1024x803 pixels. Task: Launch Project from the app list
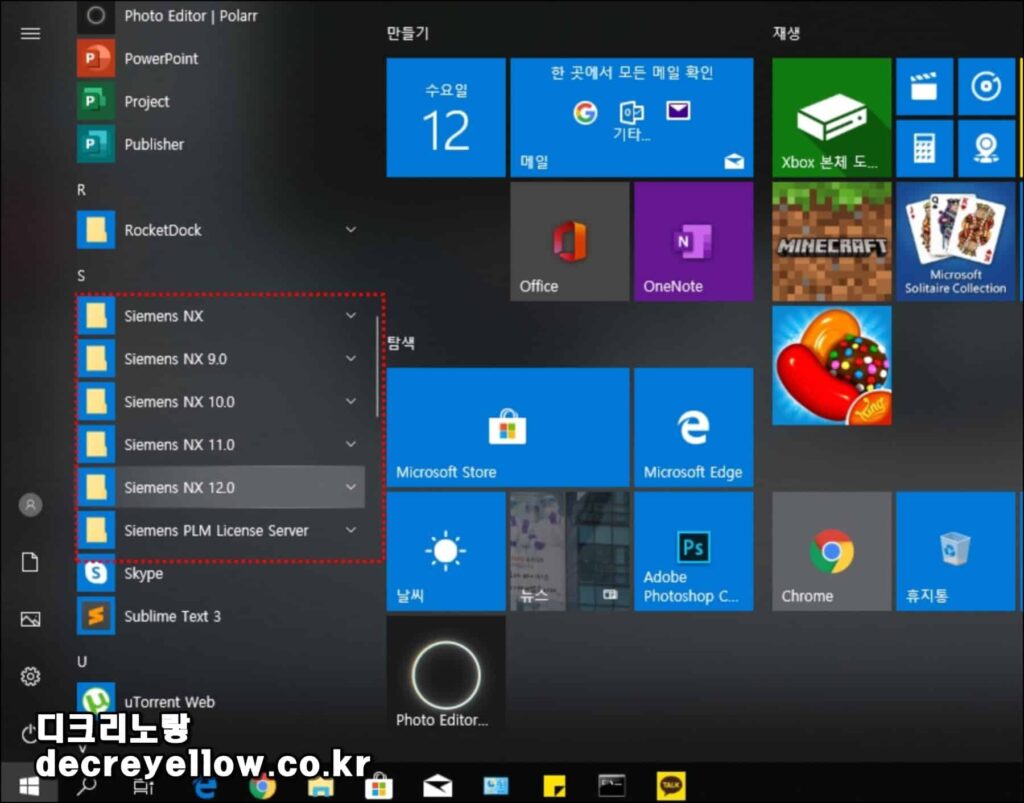pyautogui.click(x=220, y=101)
